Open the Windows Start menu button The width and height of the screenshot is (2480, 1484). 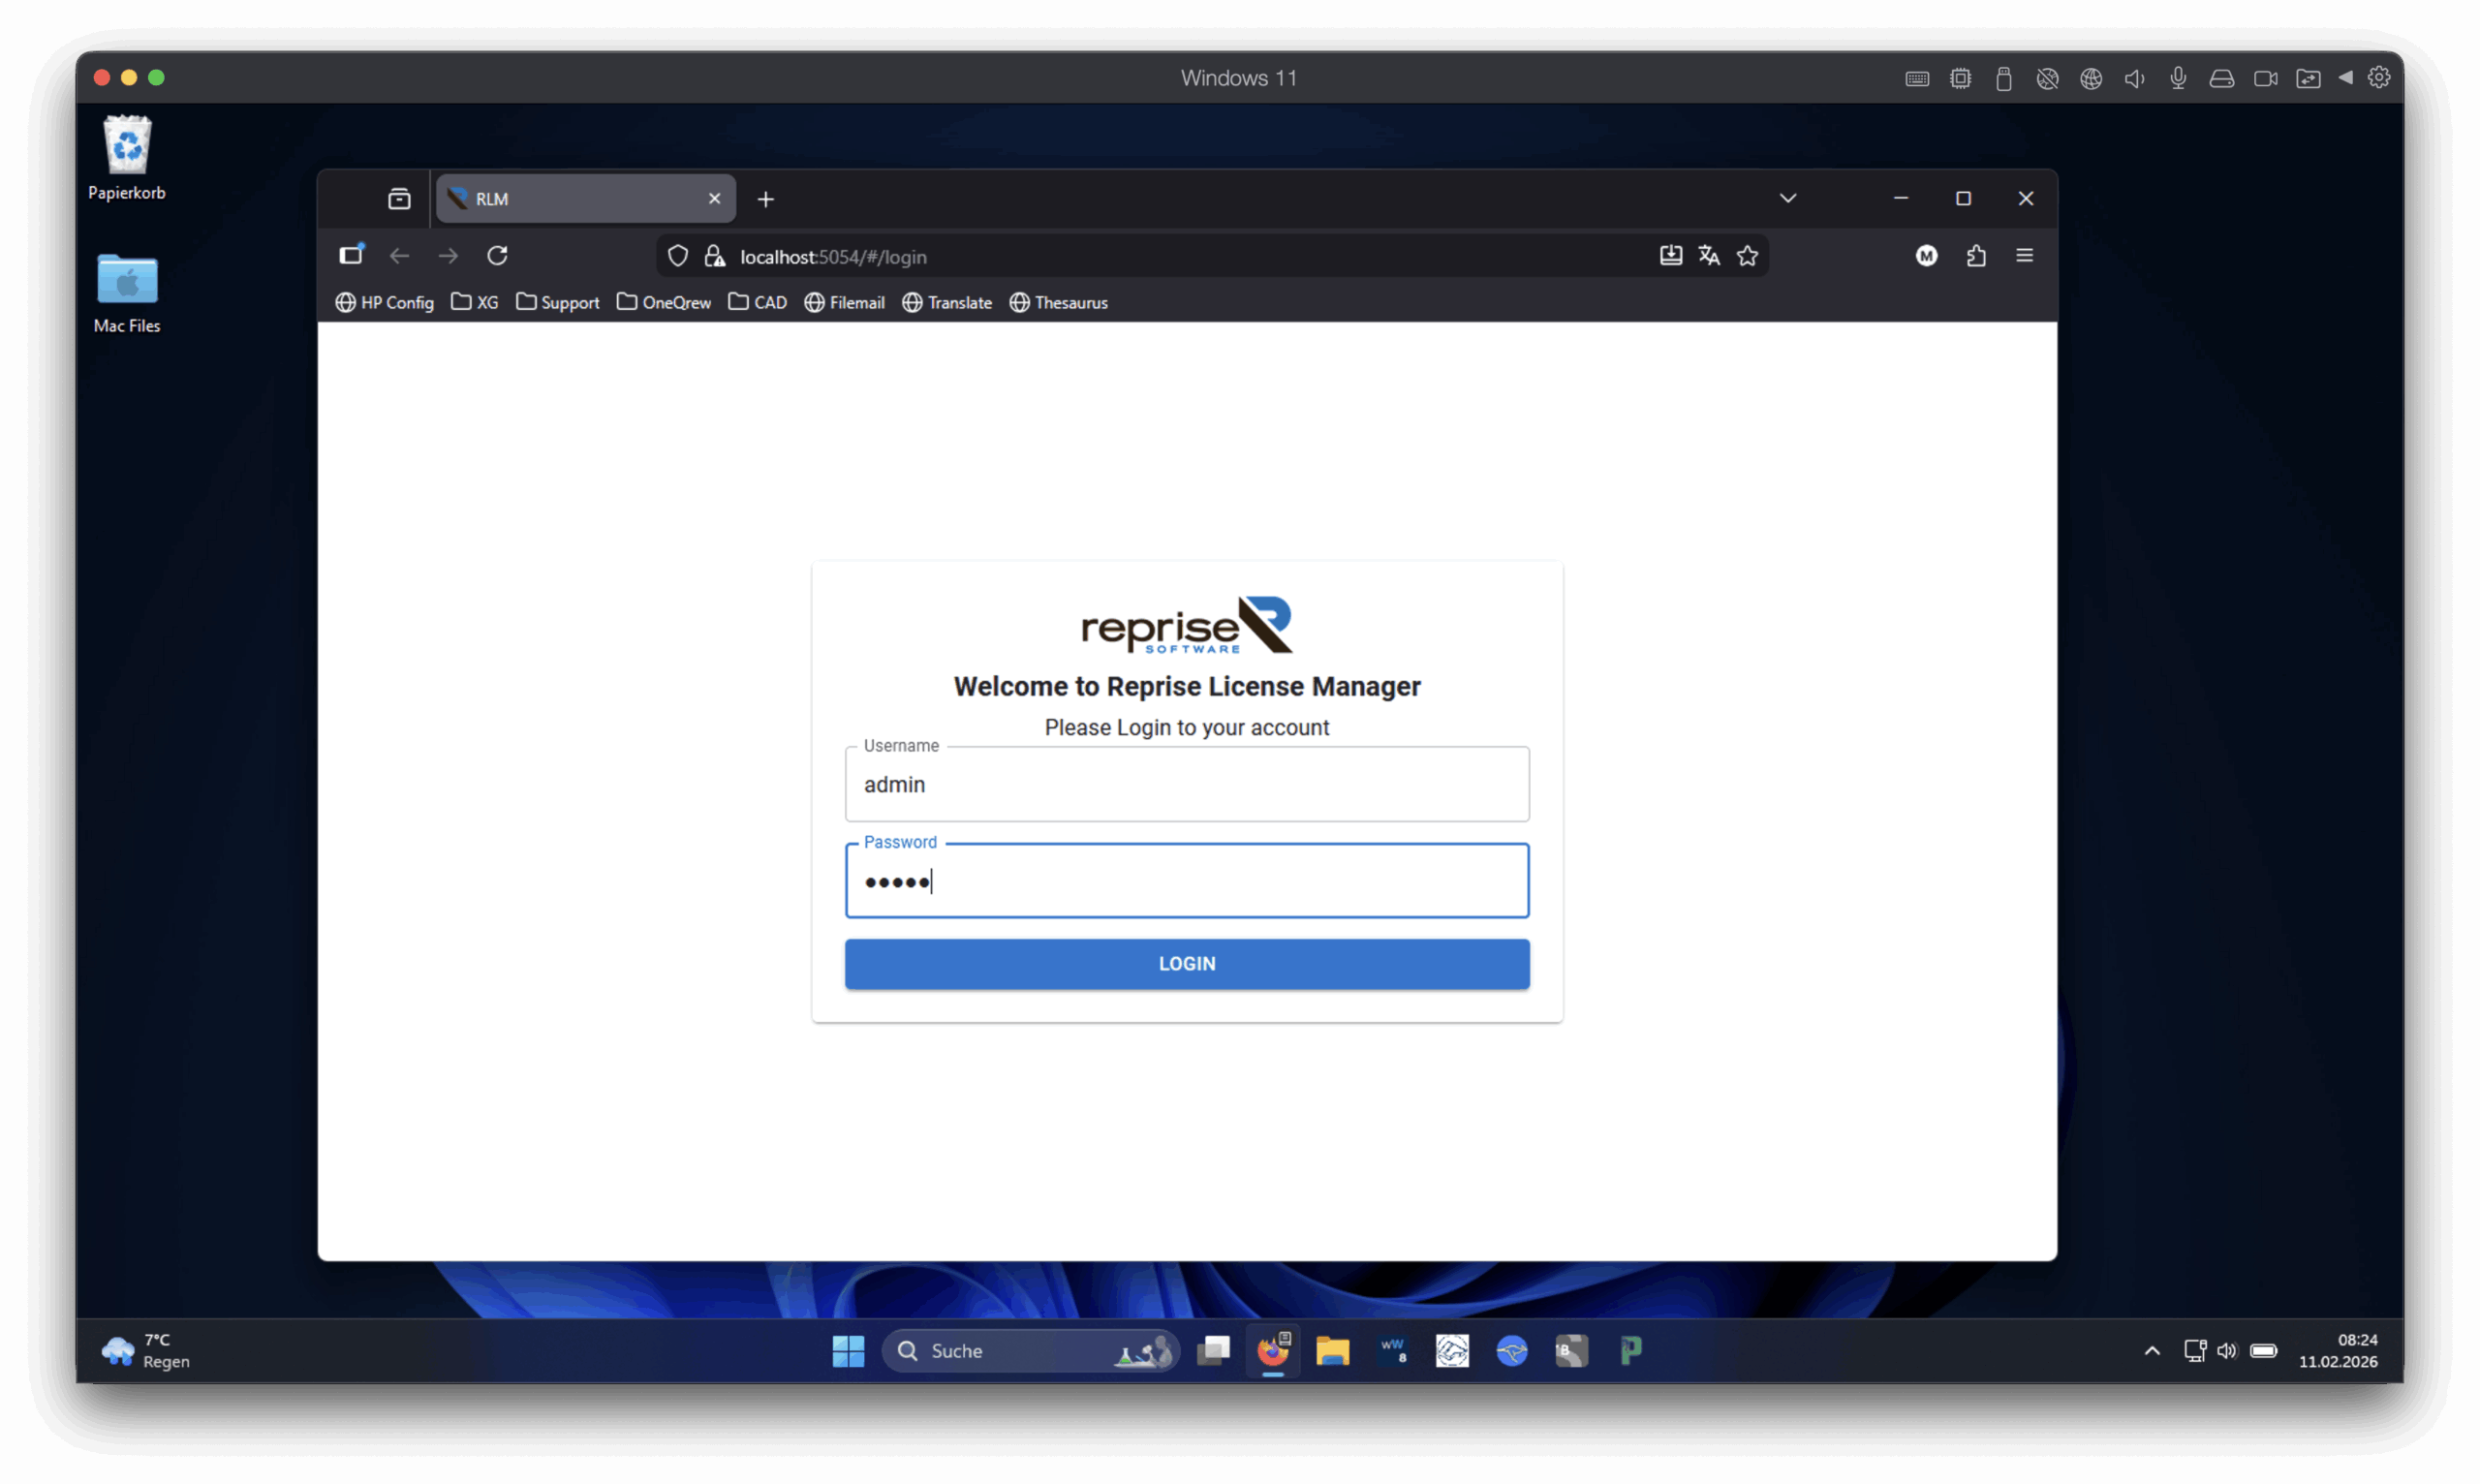(x=848, y=1351)
